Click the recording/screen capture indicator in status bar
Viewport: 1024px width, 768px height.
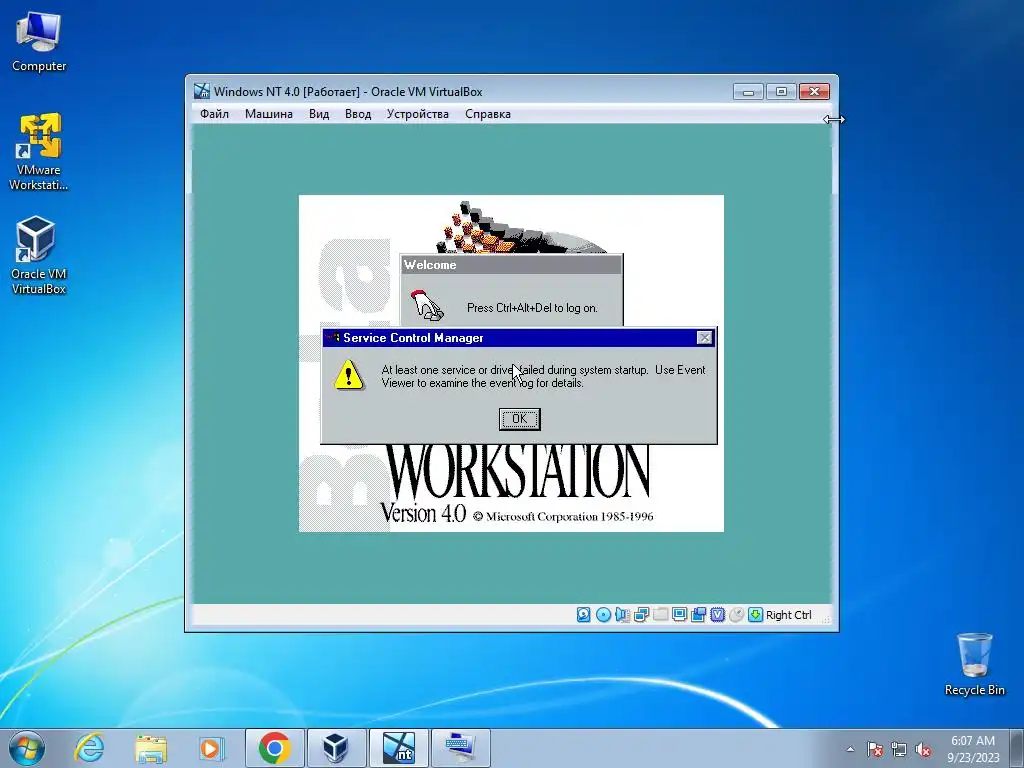[698, 615]
